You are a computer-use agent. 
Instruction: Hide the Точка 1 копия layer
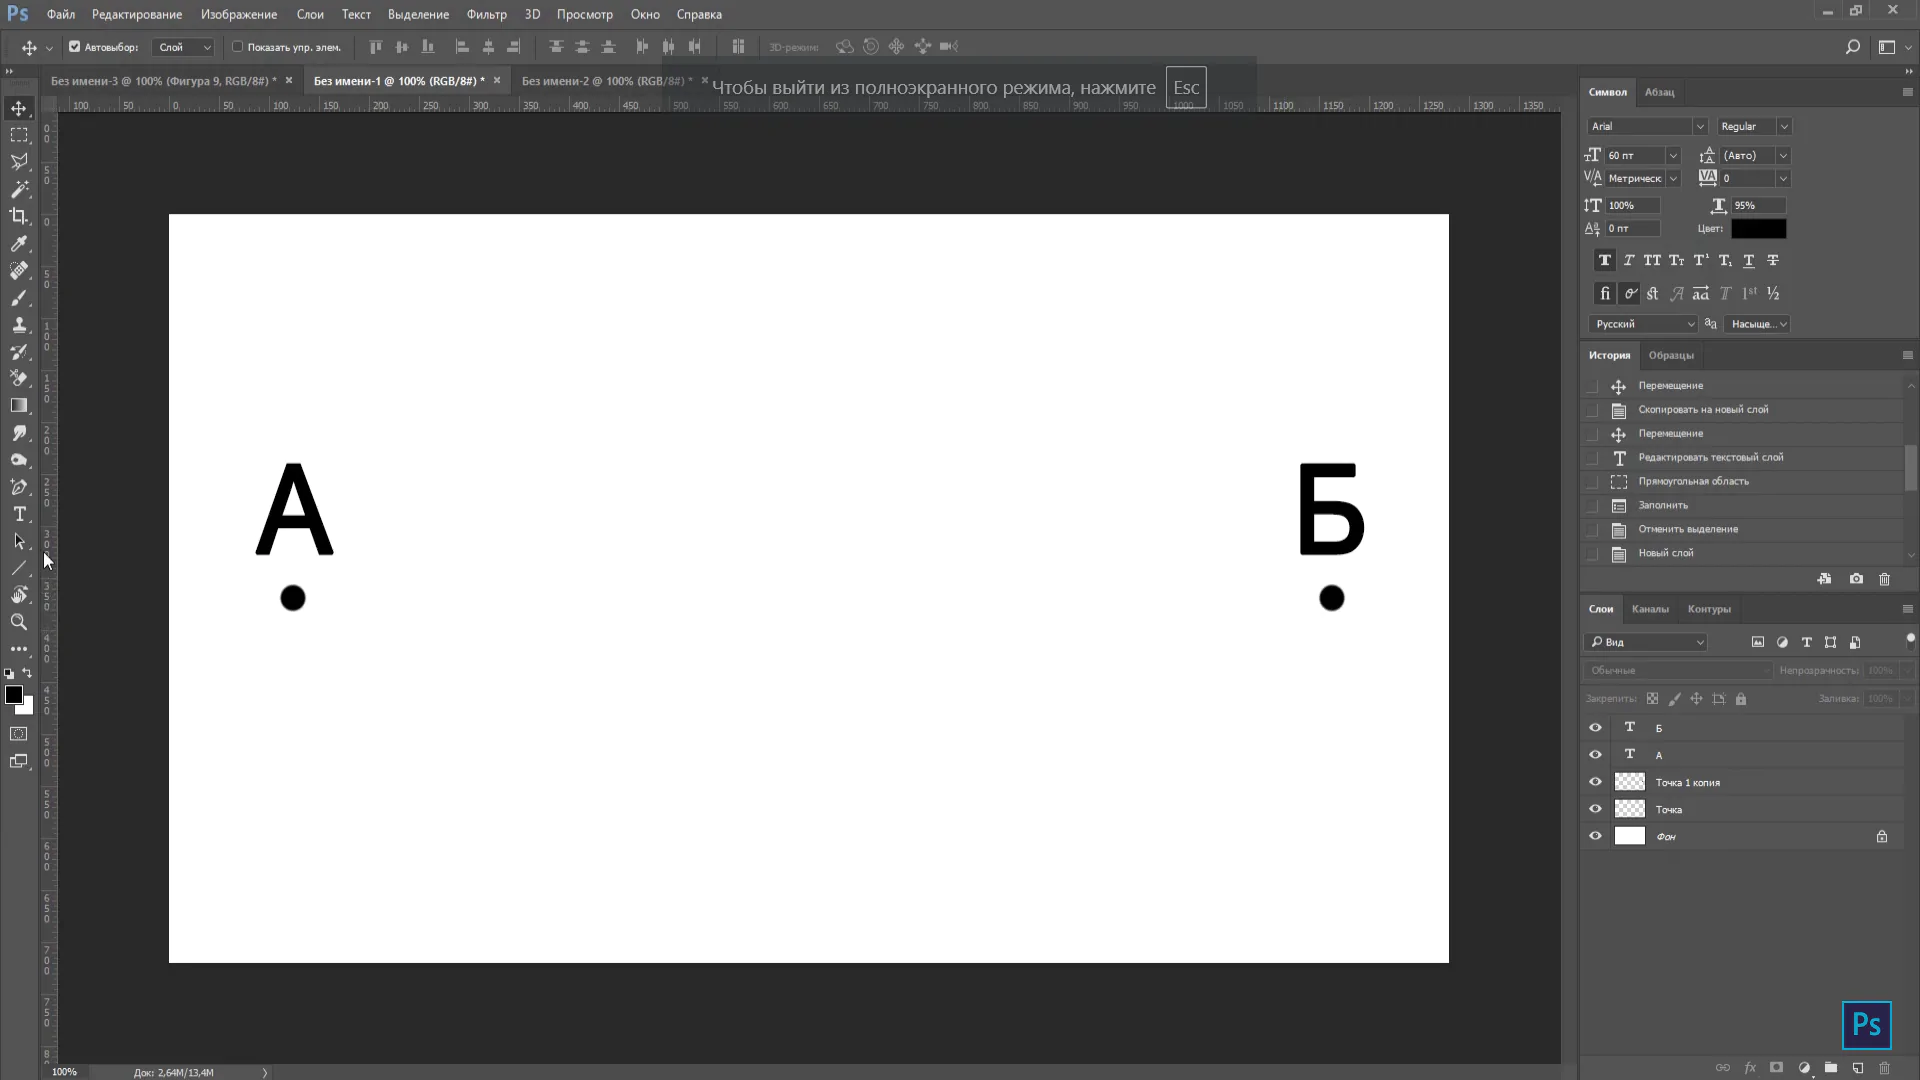click(1595, 782)
